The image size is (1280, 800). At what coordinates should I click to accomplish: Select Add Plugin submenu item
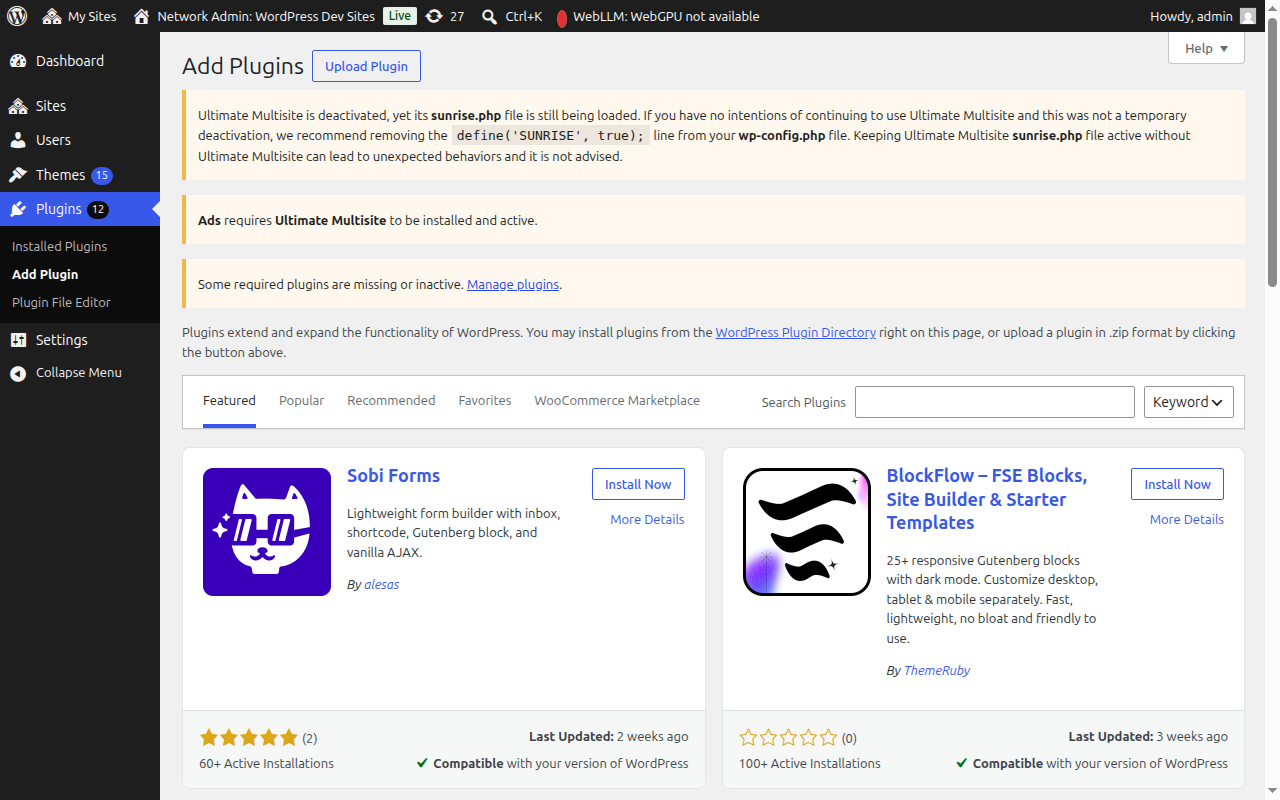coord(45,274)
